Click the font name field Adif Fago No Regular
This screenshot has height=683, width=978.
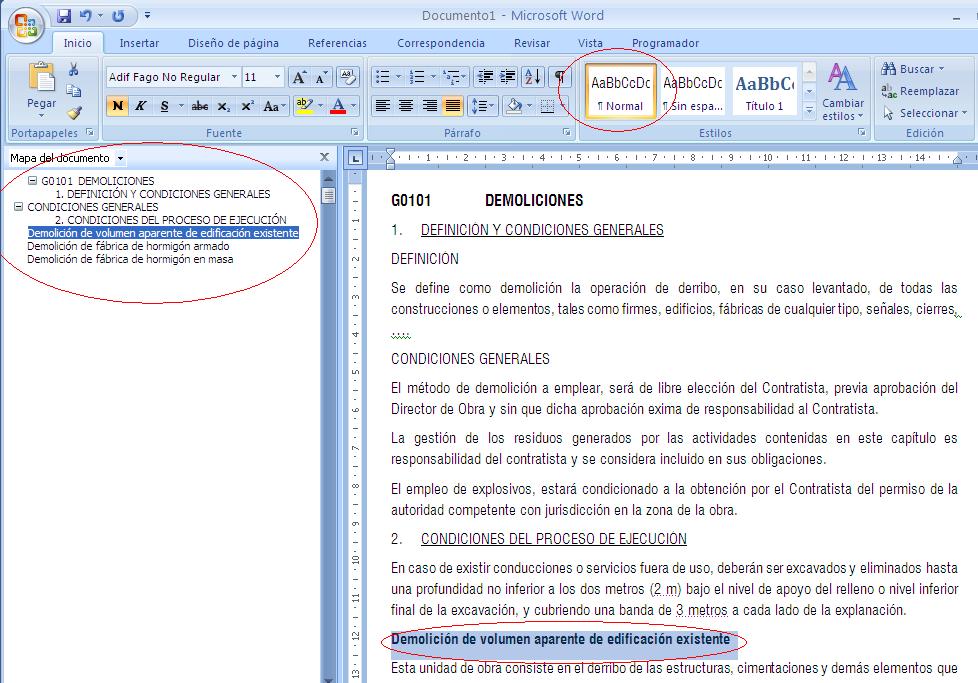coord(167,77)
